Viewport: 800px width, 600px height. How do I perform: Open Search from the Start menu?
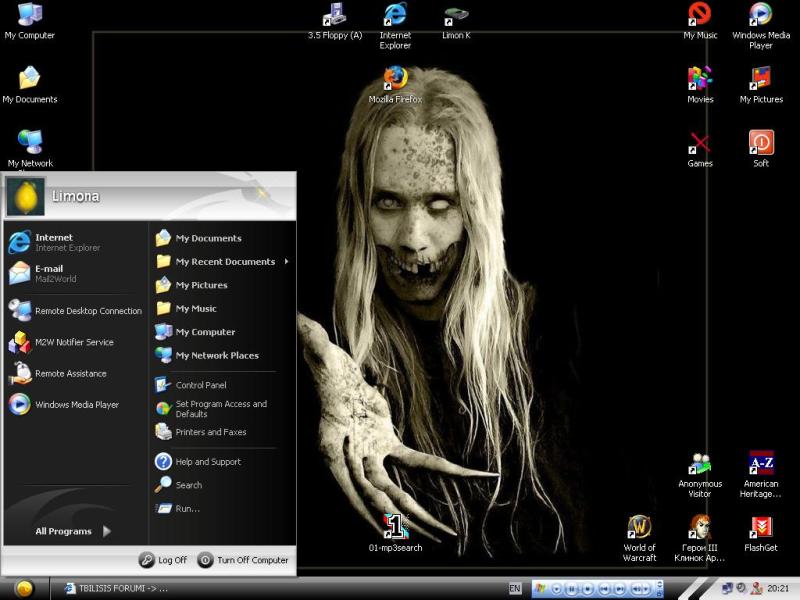pyautogui.click(x=222, y=485)
